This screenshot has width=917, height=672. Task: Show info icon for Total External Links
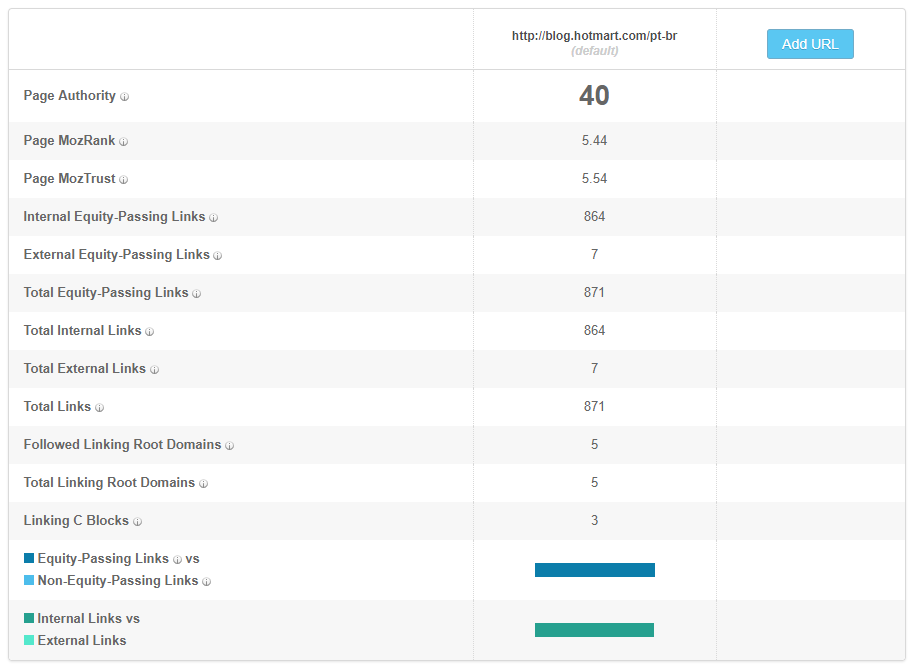pos(154,370)
